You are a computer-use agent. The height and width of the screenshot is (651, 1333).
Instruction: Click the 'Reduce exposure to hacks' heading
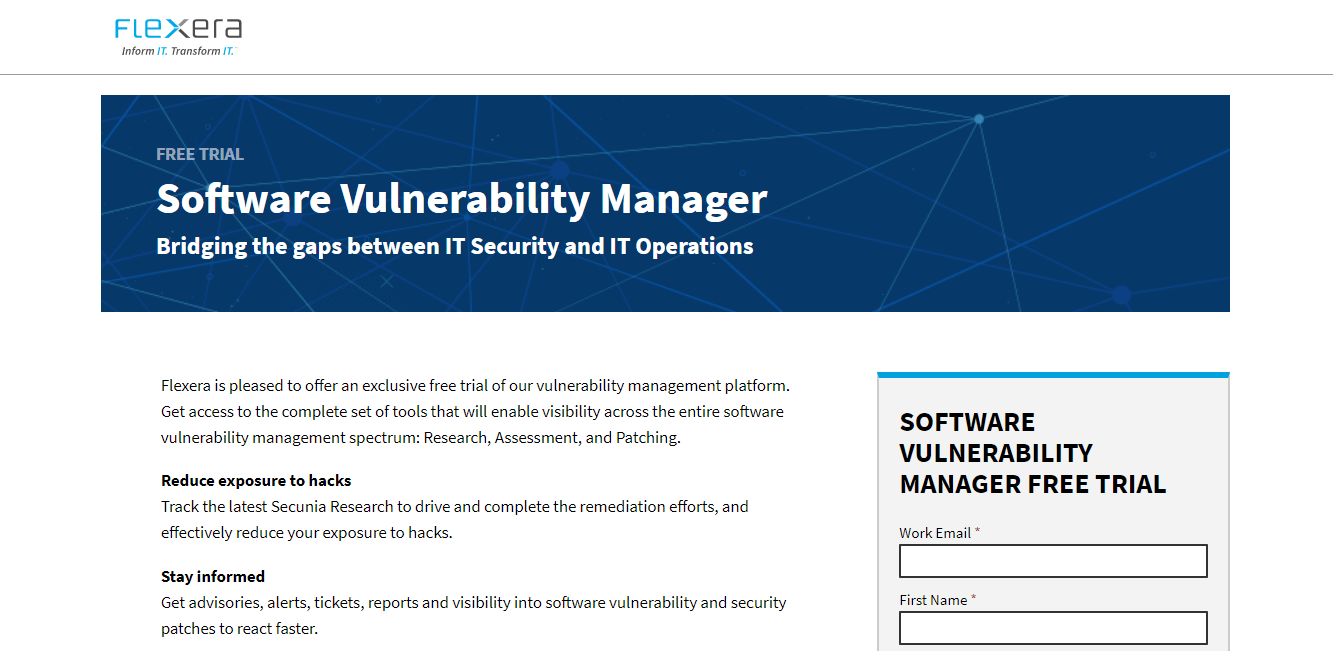coord(256,481)
